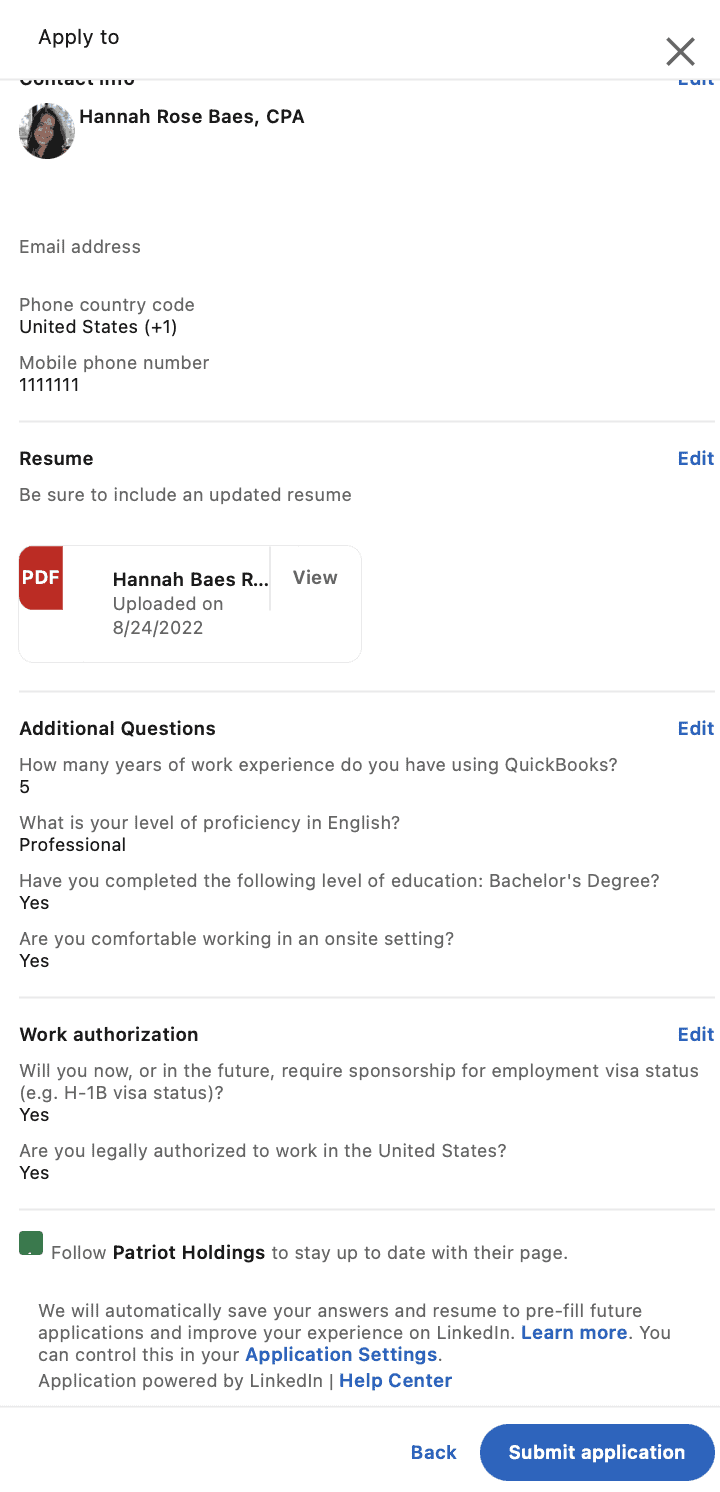Open the Learn more link

click(573, 1332)
